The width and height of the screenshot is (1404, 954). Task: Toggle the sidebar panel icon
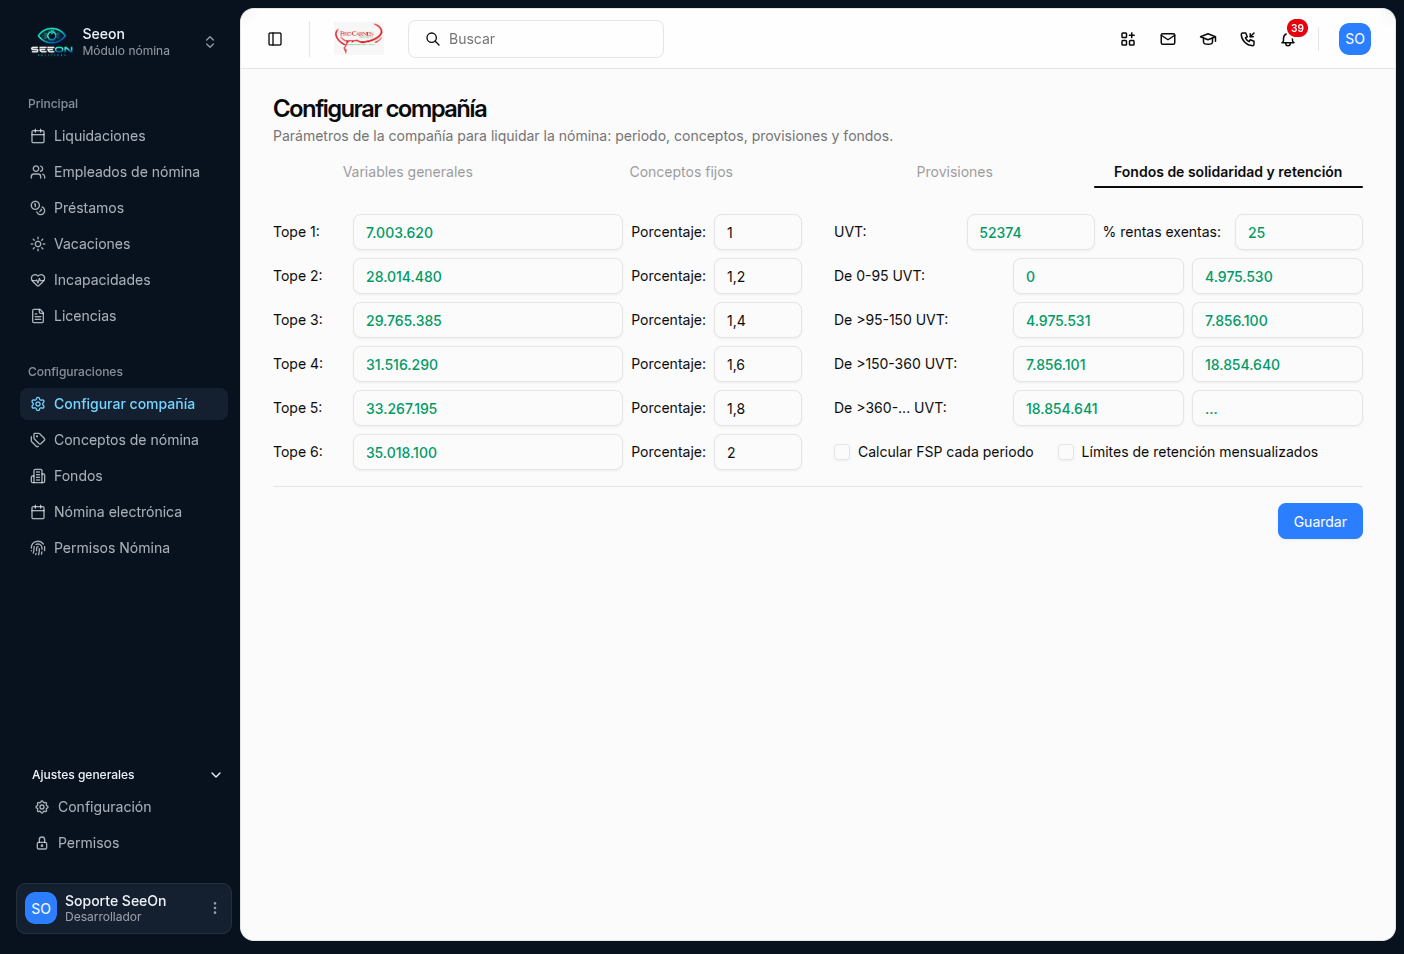pyautogui.click(x=275, y=39)
